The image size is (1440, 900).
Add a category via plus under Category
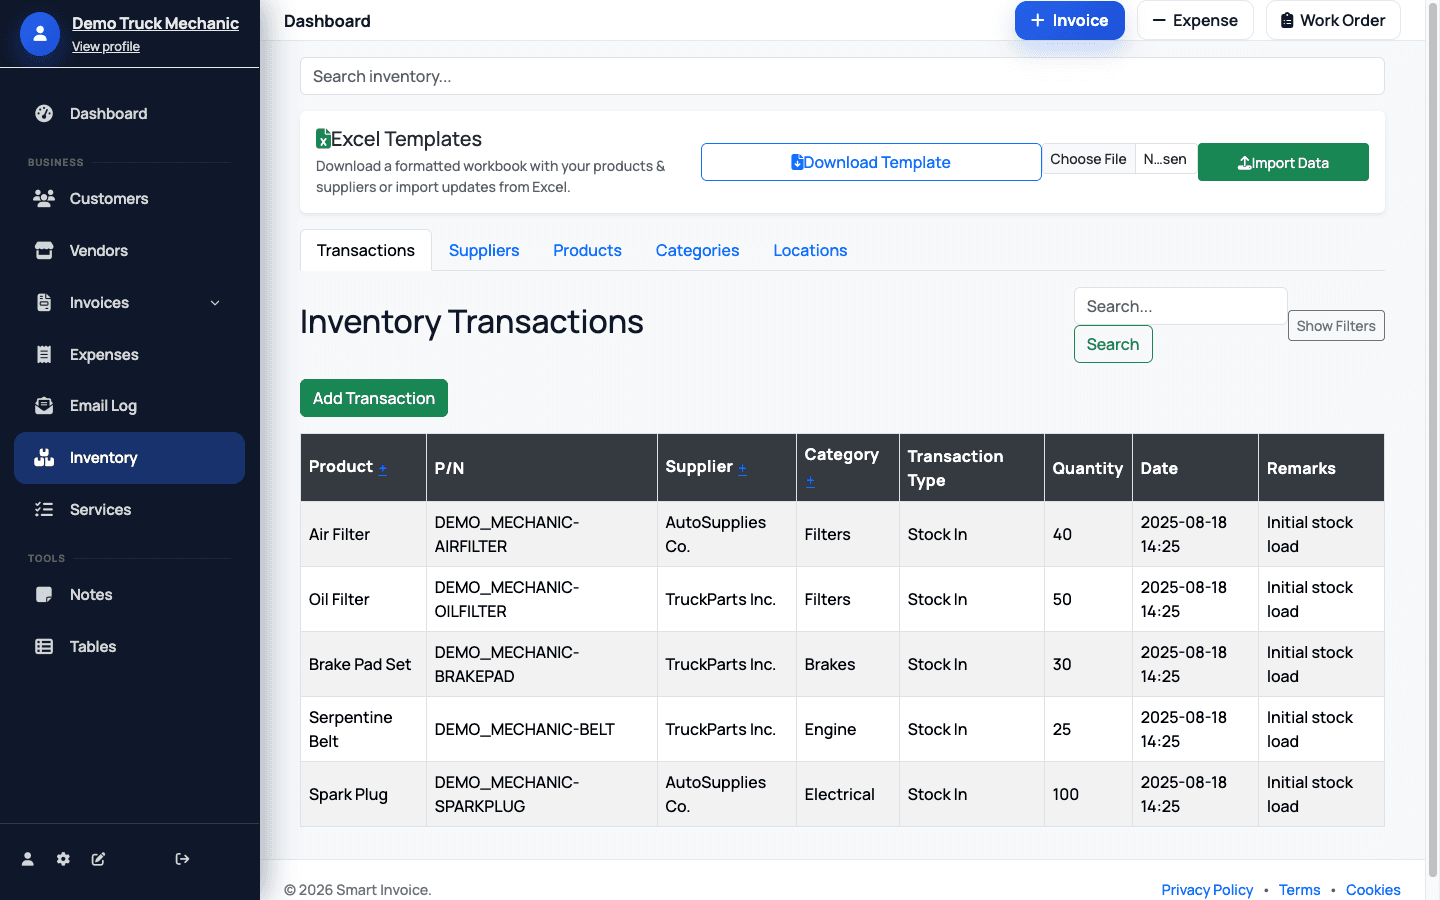coord(810,481)
